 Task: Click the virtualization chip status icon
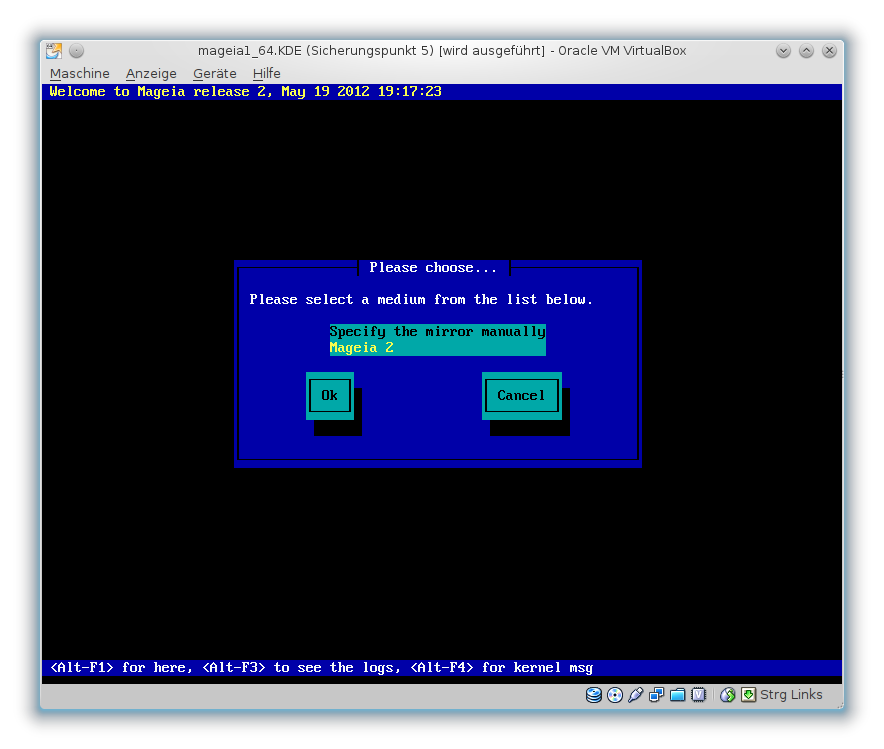pos(699,695)
